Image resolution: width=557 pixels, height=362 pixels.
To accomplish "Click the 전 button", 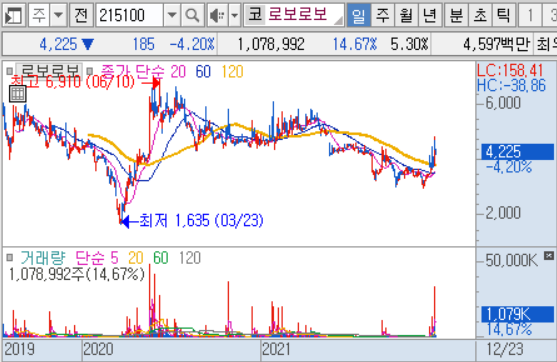I will coord(81,15).
